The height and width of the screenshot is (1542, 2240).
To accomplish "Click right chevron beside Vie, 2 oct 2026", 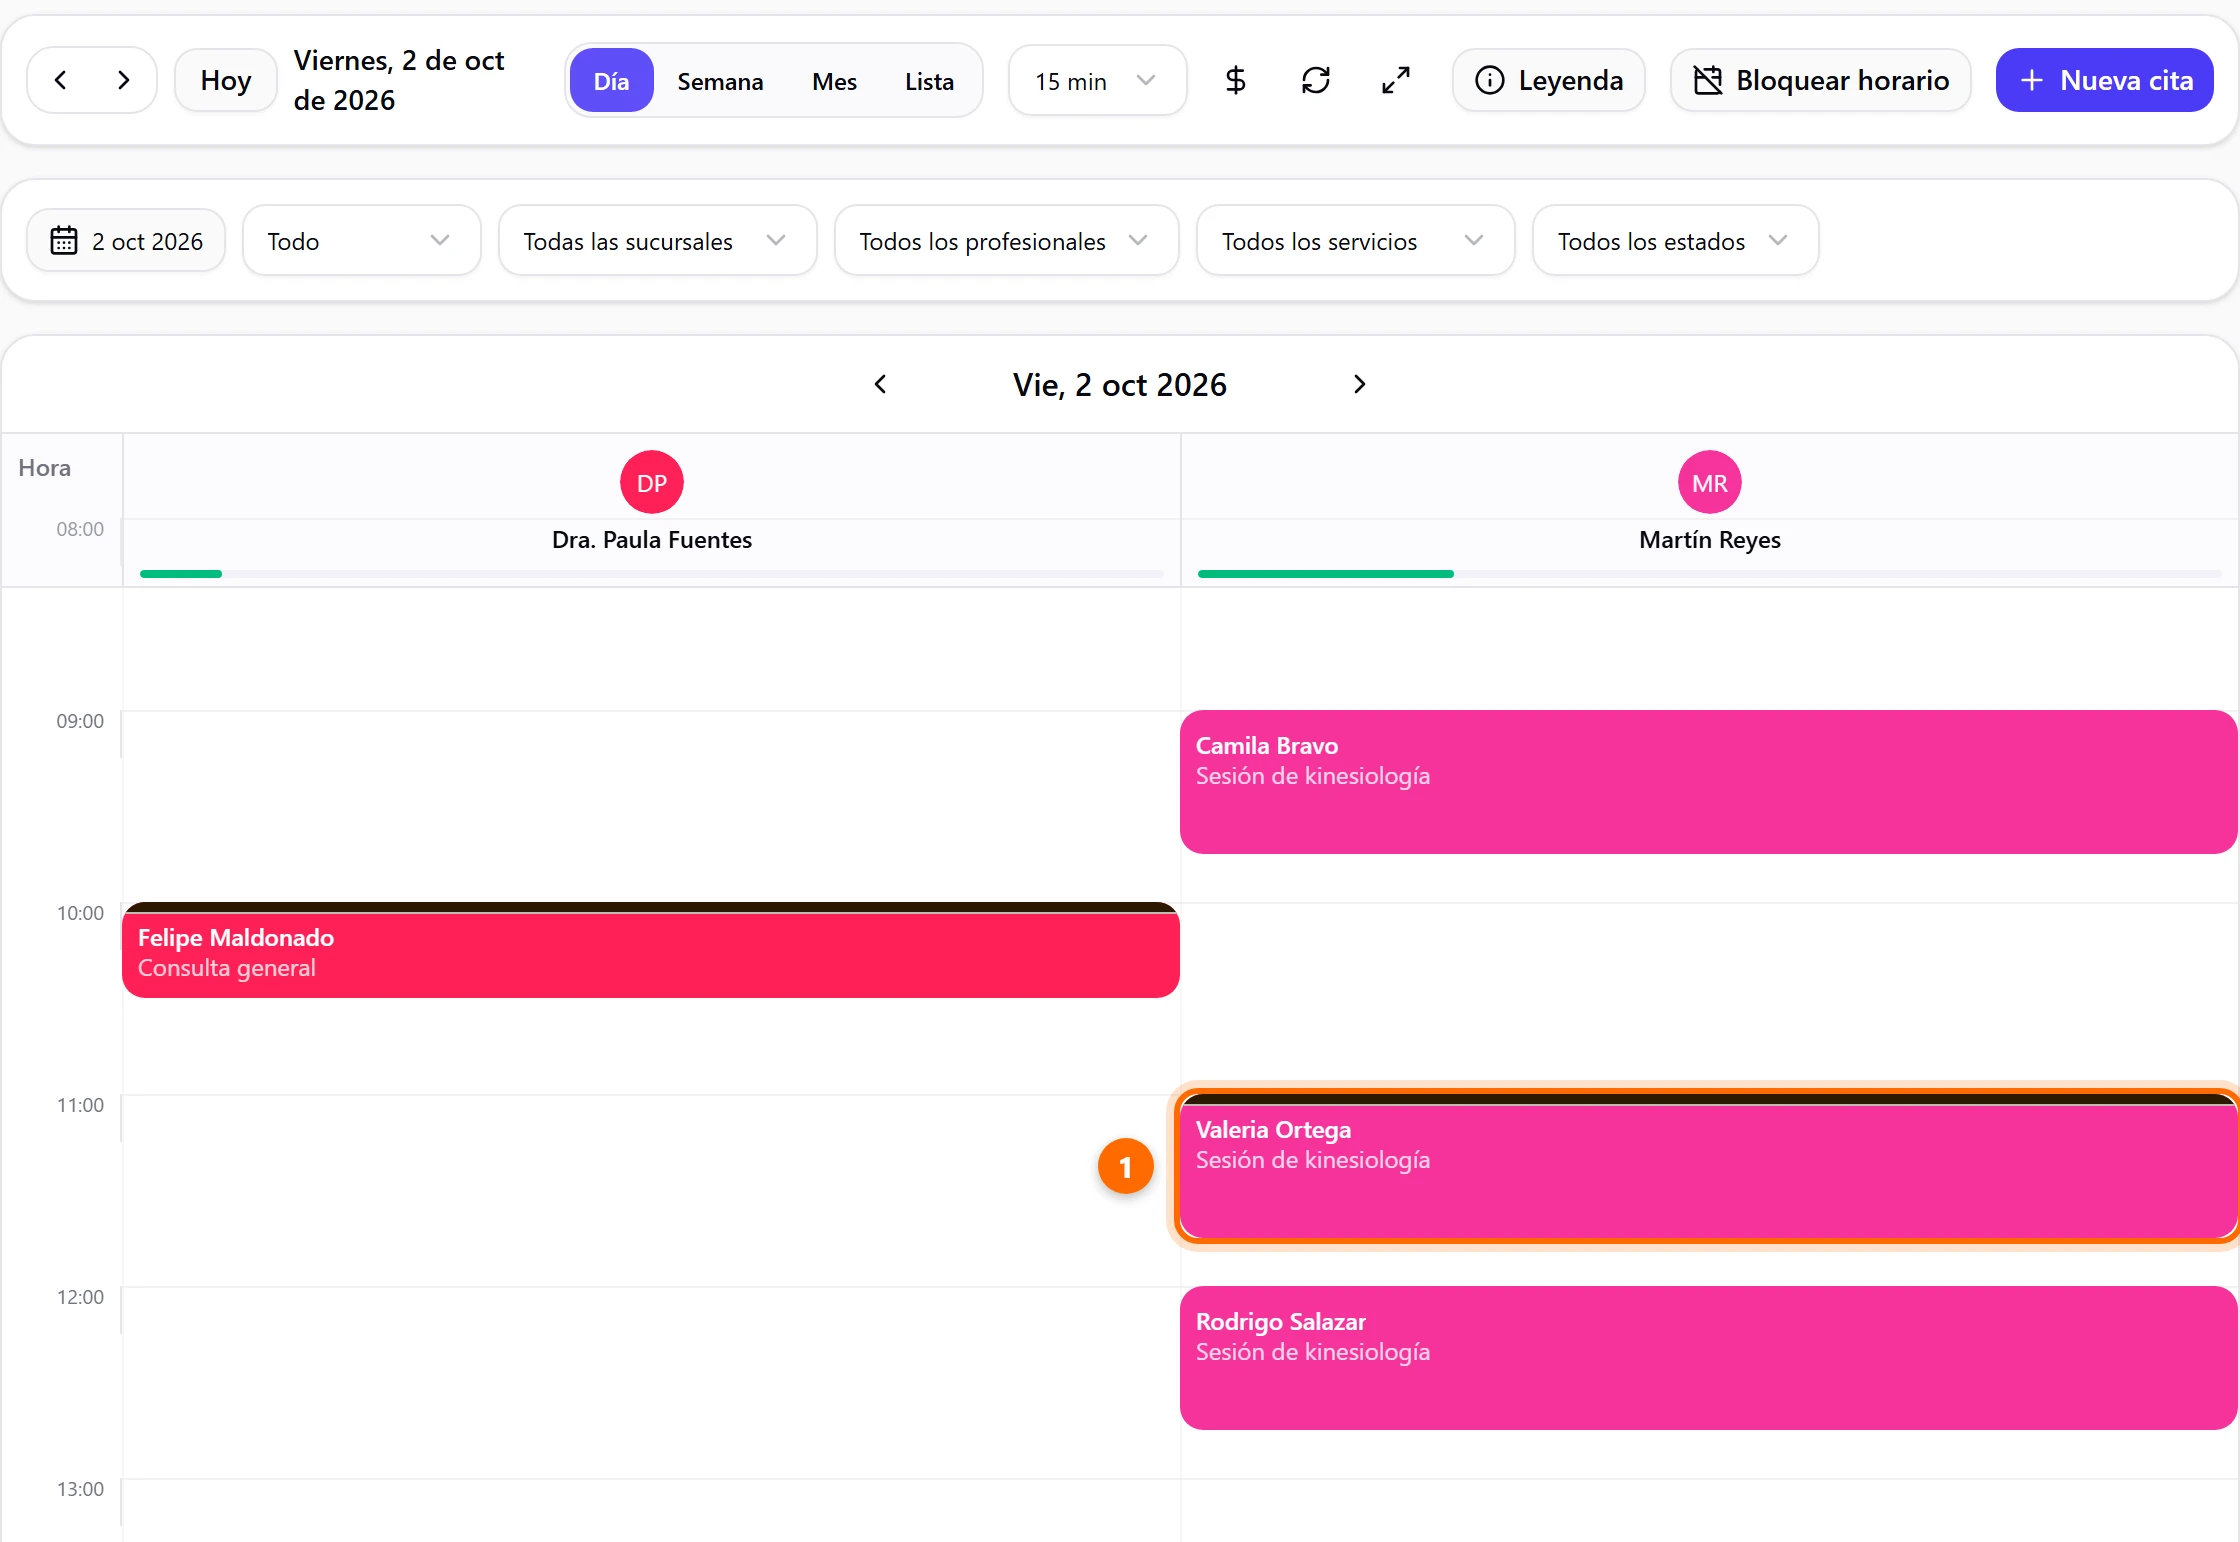I will (x=1359, y=384).
